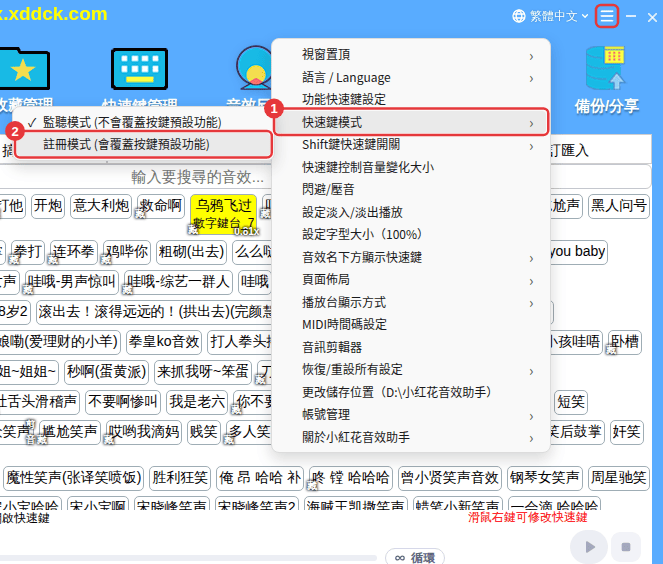The height and width of the screenshot is (564, 663).
Task: Play the 贱笑 sound
Action: (204, 432)
